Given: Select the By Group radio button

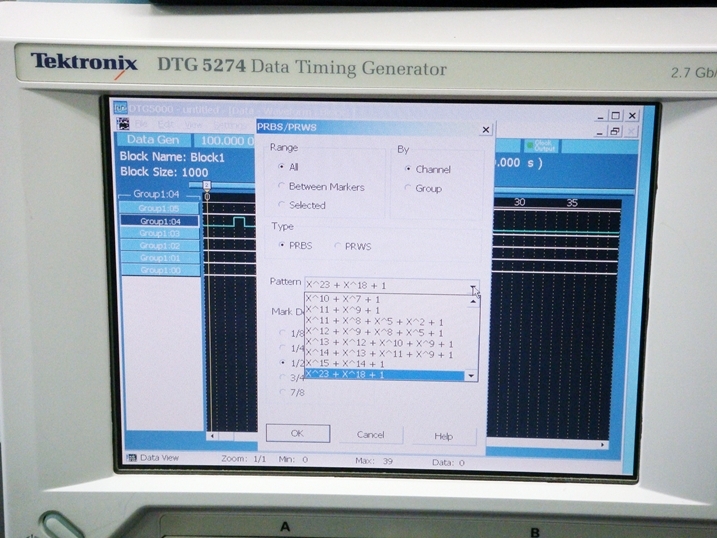Looking at the screenshot, I should tap(408, 187).
